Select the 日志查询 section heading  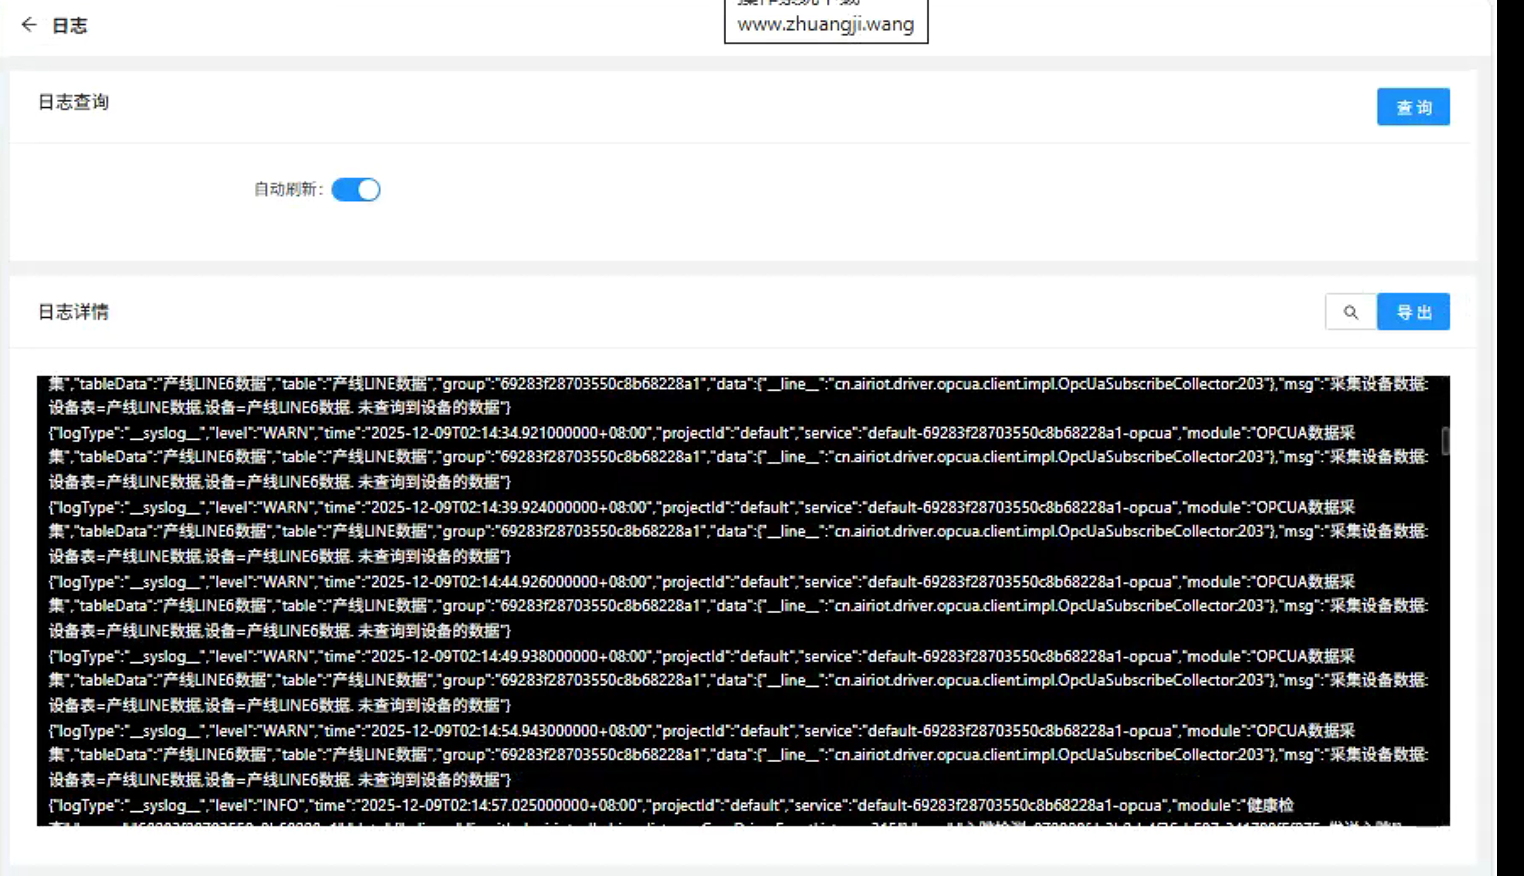tap(73, 102)
